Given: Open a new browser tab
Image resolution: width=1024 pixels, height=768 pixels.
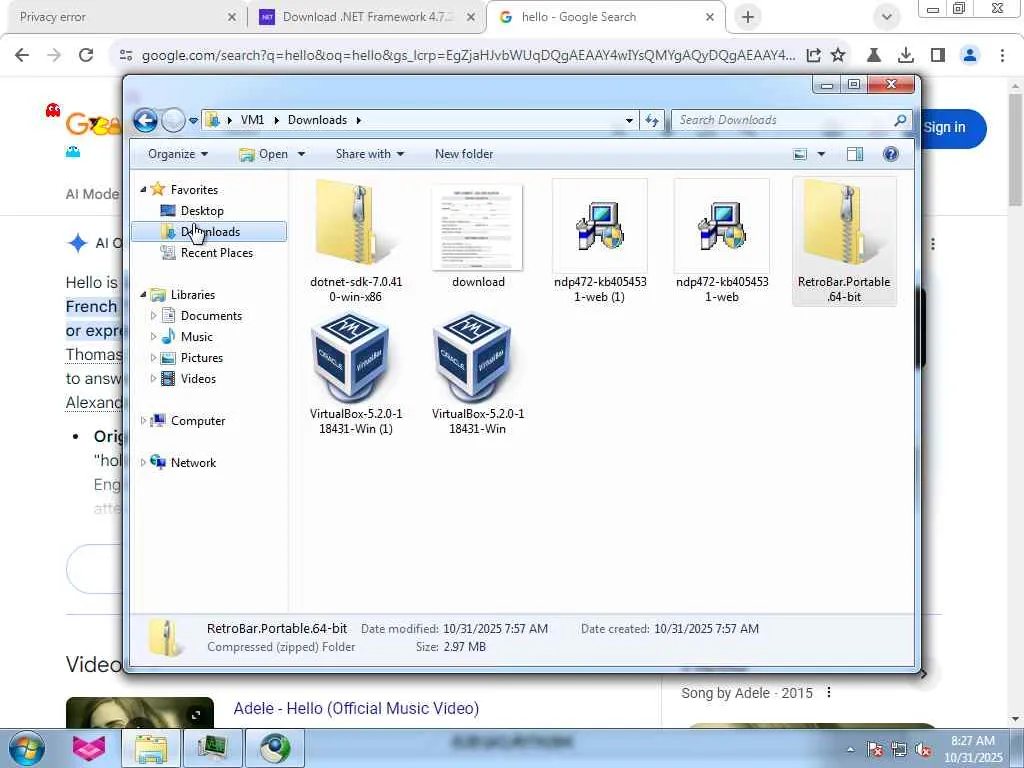Looking at the screenshot, I should coord(748,18).
